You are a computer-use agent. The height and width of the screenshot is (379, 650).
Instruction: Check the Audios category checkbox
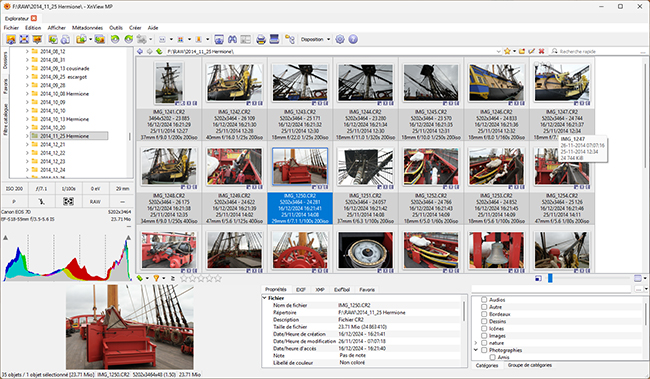[x=484, y=299]
